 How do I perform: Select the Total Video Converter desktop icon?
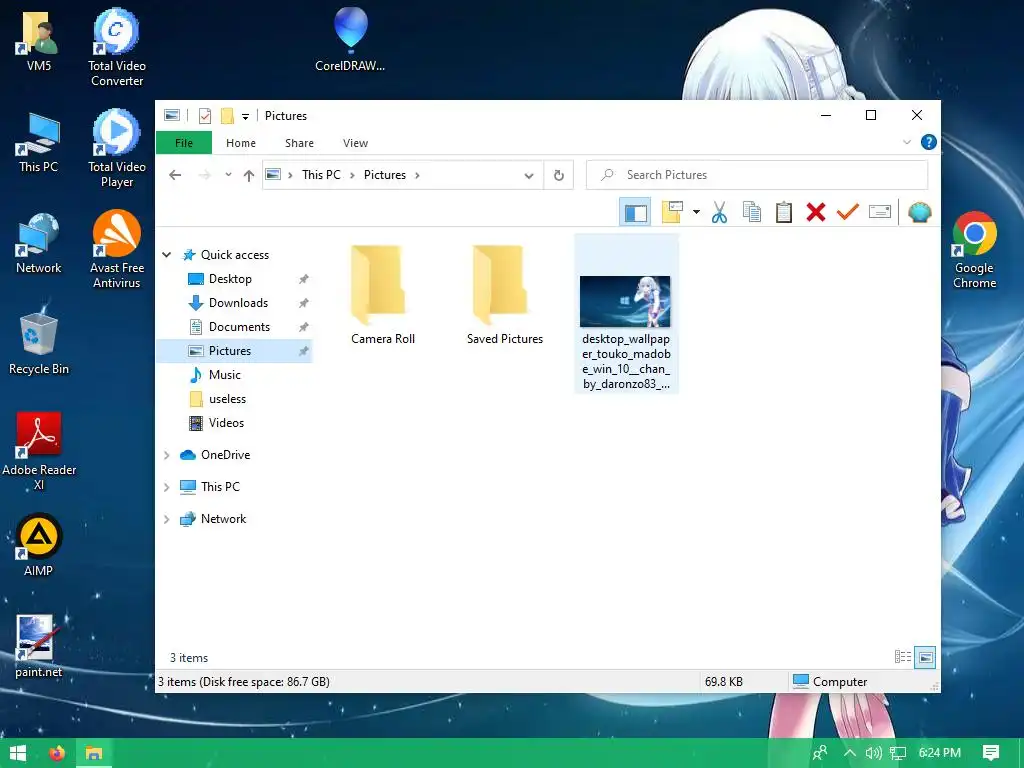pyautogui.click(x=116, y=48)
